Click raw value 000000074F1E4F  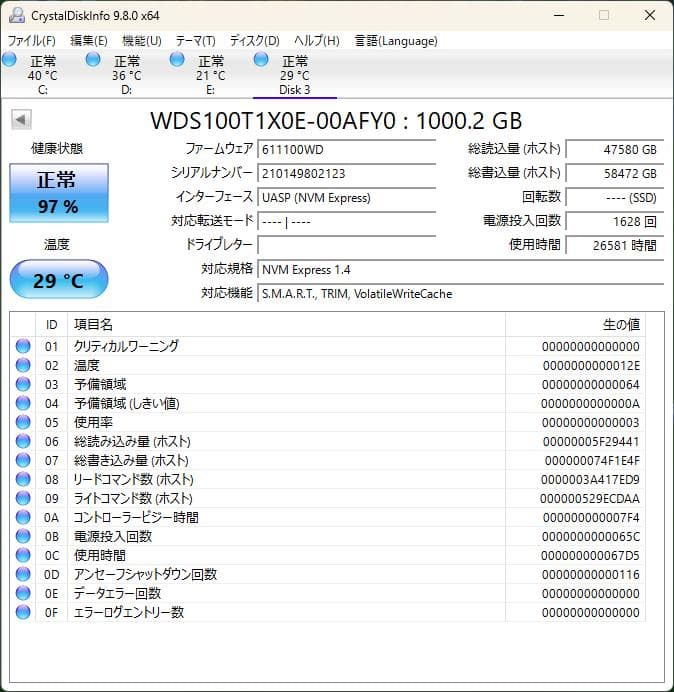coord(592,461)
